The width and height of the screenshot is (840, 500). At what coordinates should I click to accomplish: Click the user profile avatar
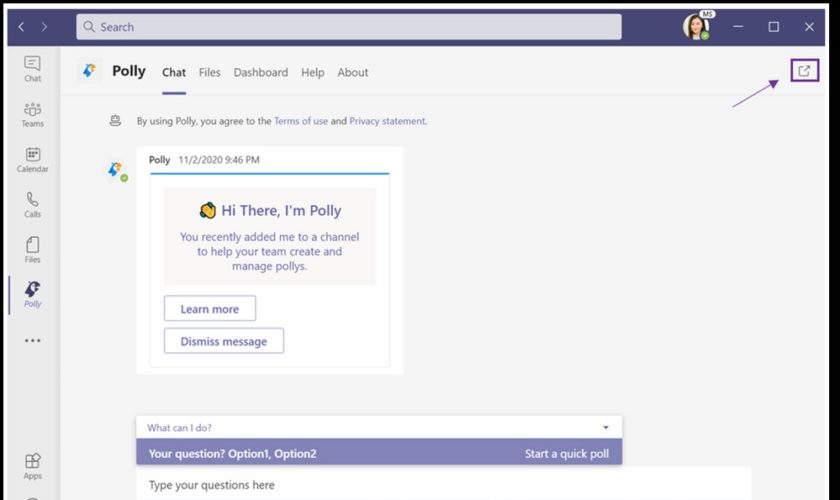click(696, 27)
